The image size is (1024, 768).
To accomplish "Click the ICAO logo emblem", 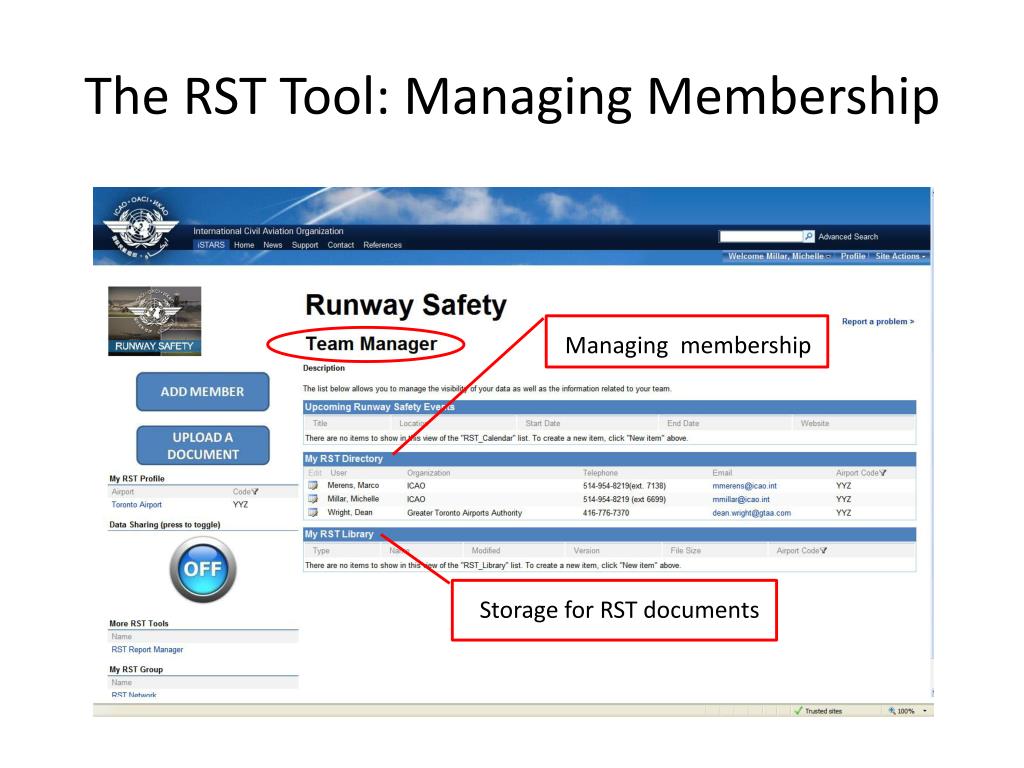I will pyautogui.click(x=140, y=227).
